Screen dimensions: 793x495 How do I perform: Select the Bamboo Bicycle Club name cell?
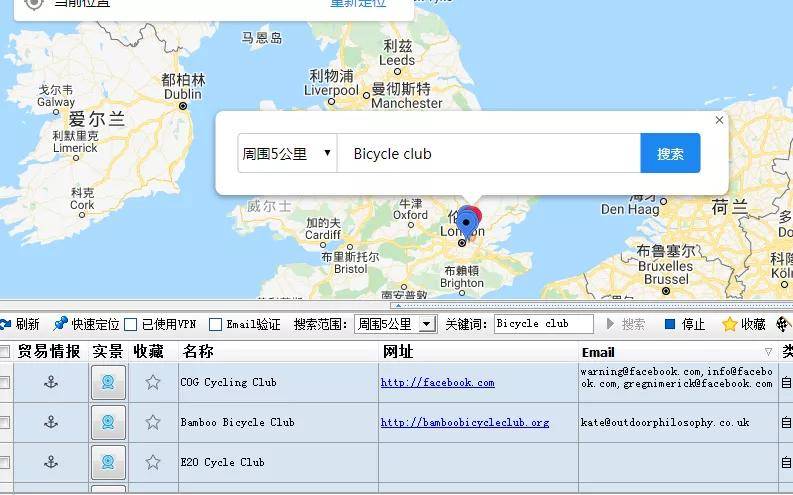point(278,422)
